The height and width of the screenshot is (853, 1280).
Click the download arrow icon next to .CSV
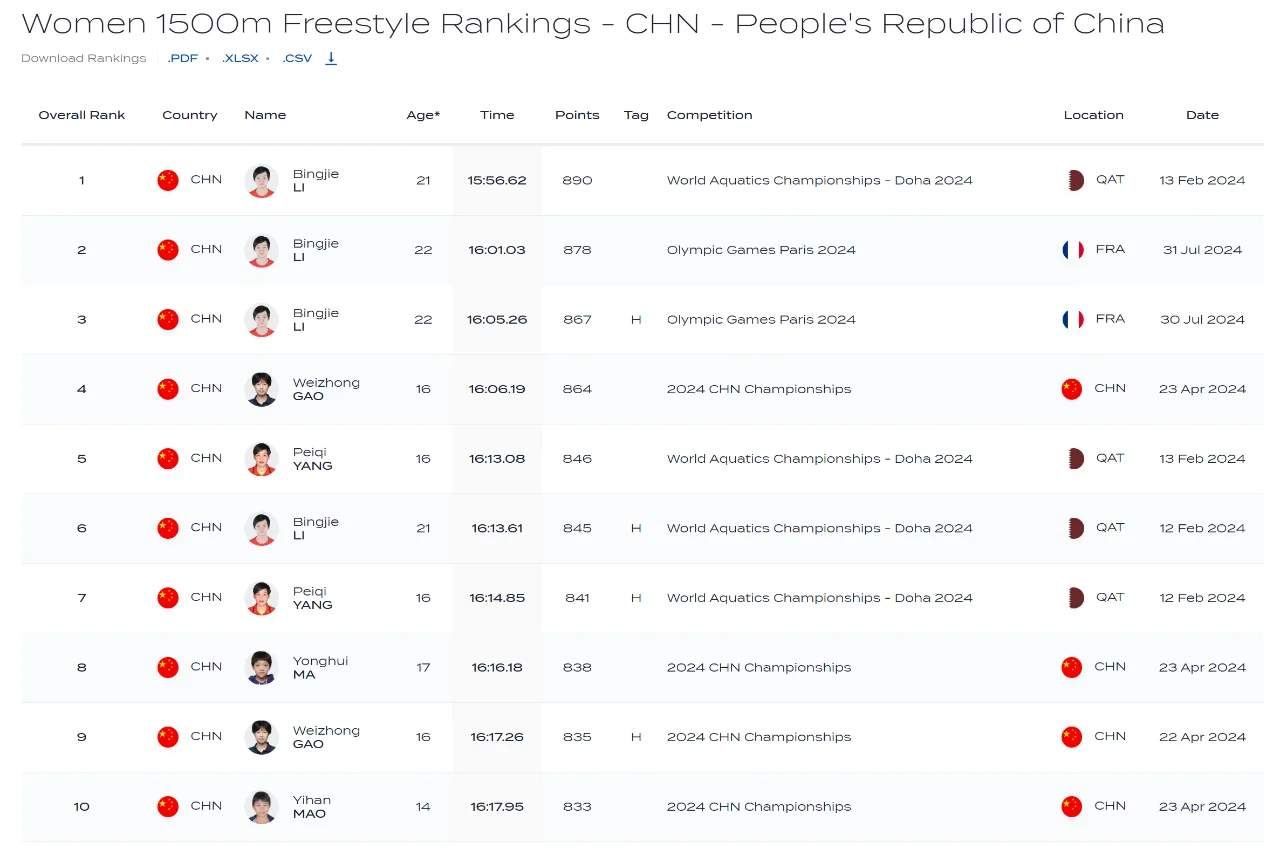(x=331, y=58)
